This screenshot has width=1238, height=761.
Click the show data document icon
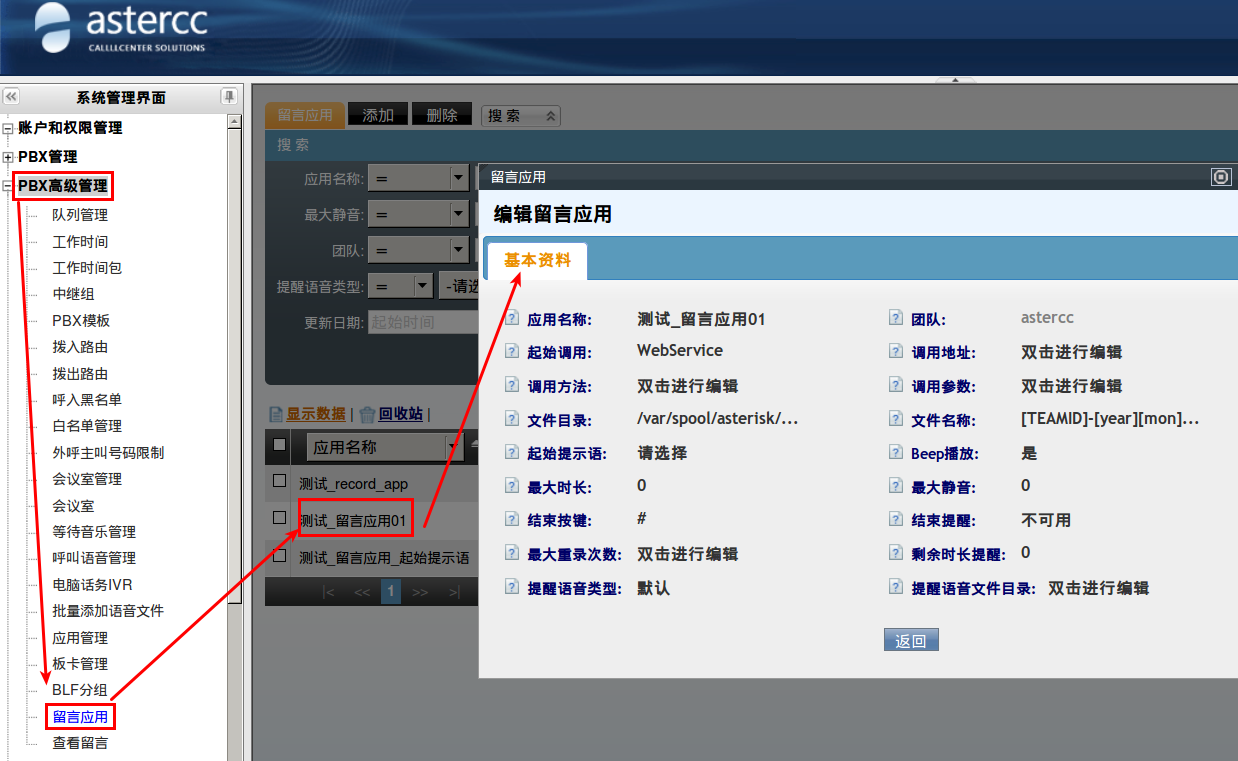276,414
